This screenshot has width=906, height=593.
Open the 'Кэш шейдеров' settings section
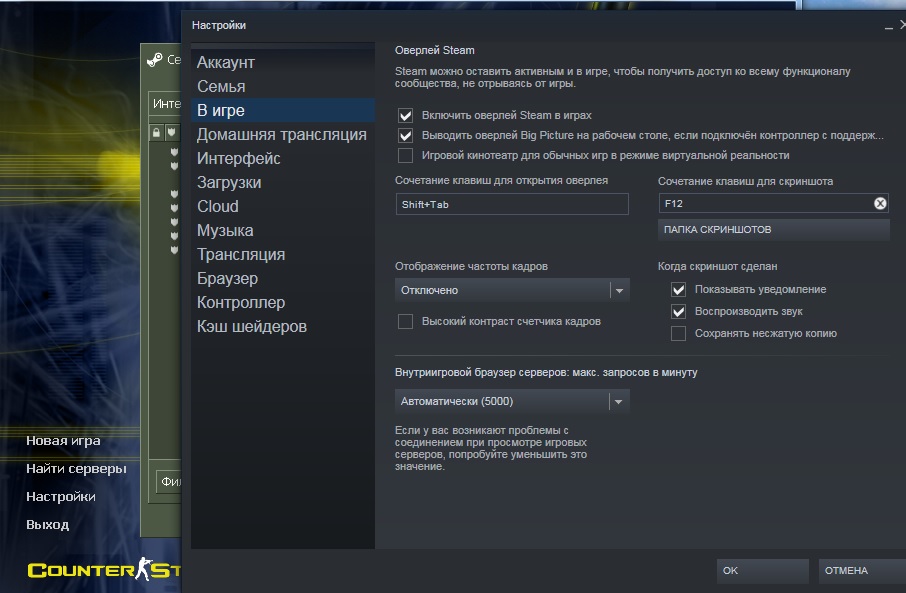click(283, 327)
